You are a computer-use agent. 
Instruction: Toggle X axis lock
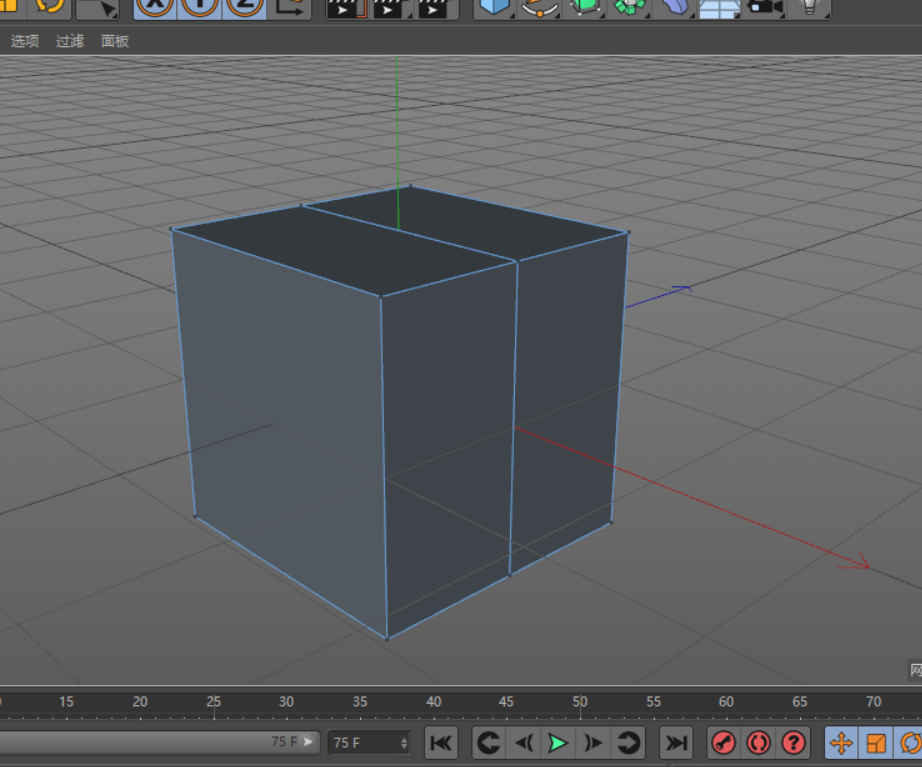(155, 7)
